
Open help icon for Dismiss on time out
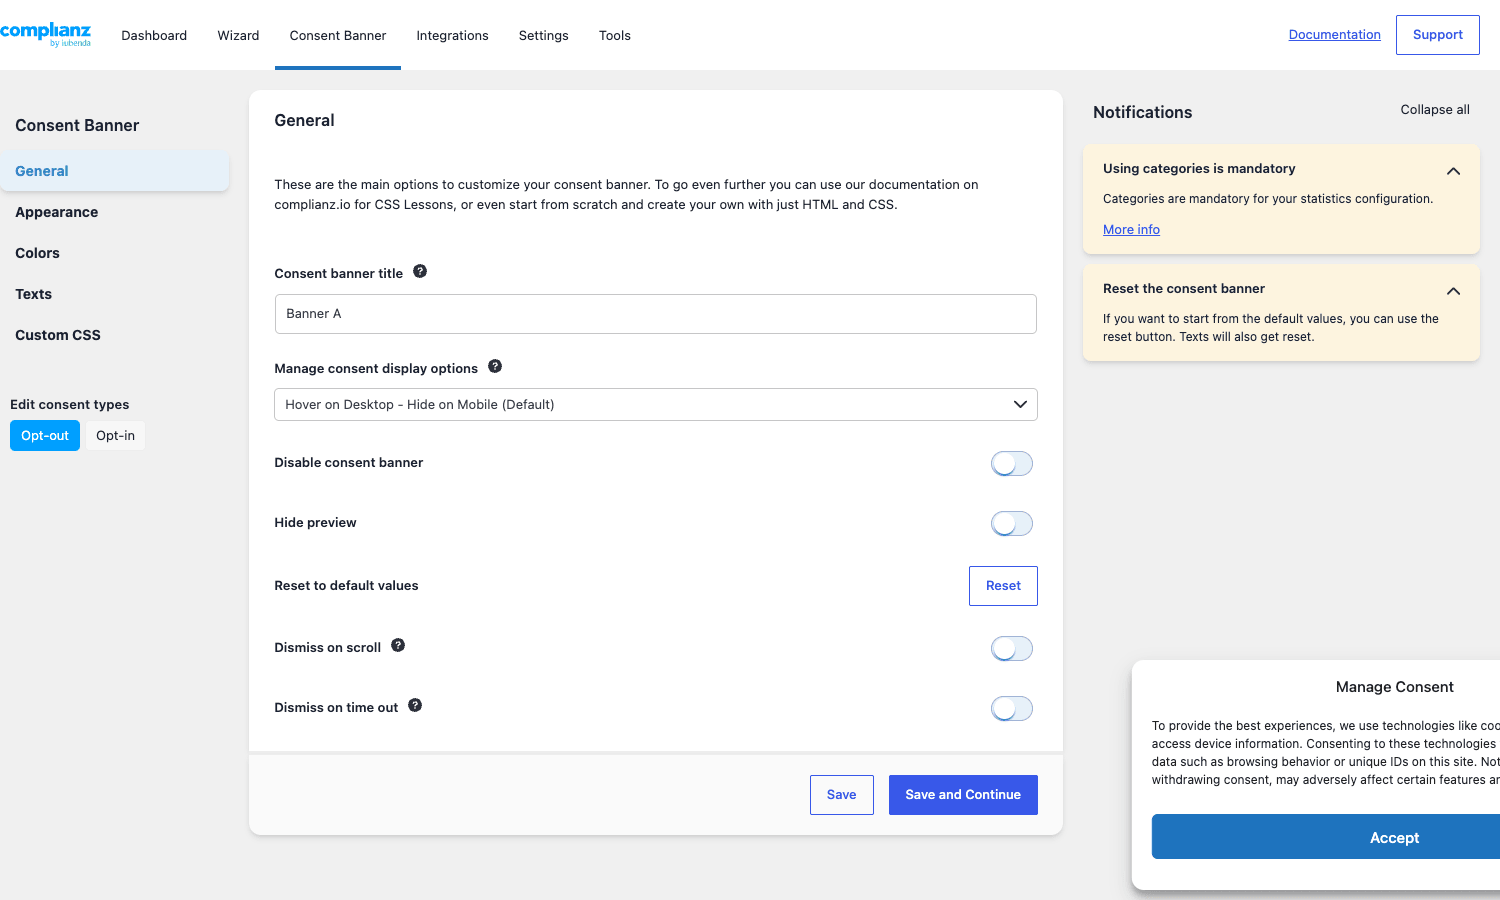[415, 705]
